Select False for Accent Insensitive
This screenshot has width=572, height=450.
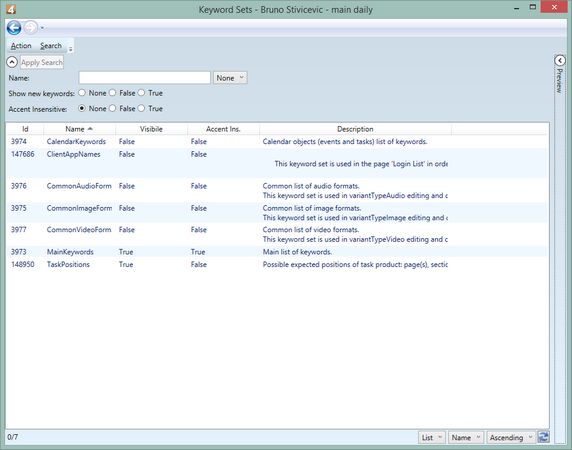(112, 108)
